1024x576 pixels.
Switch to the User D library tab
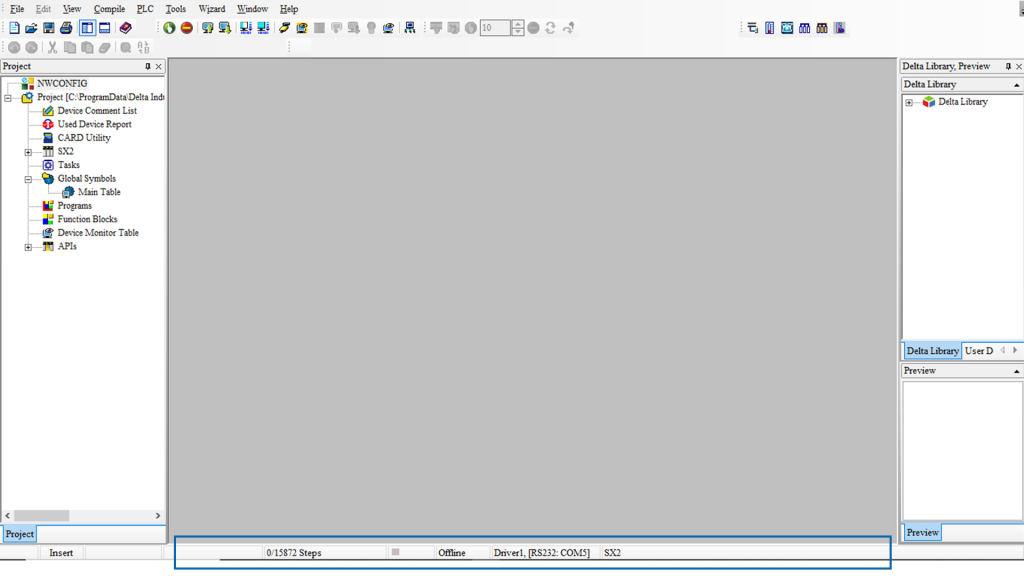click(979, 351)
